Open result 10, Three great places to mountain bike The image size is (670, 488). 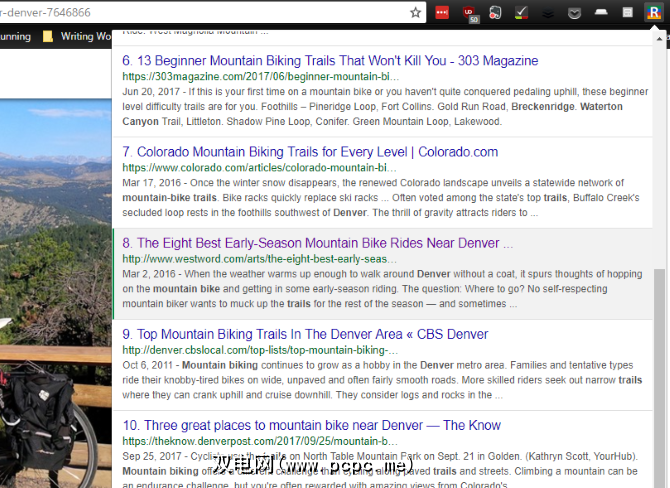click(311, 425)
